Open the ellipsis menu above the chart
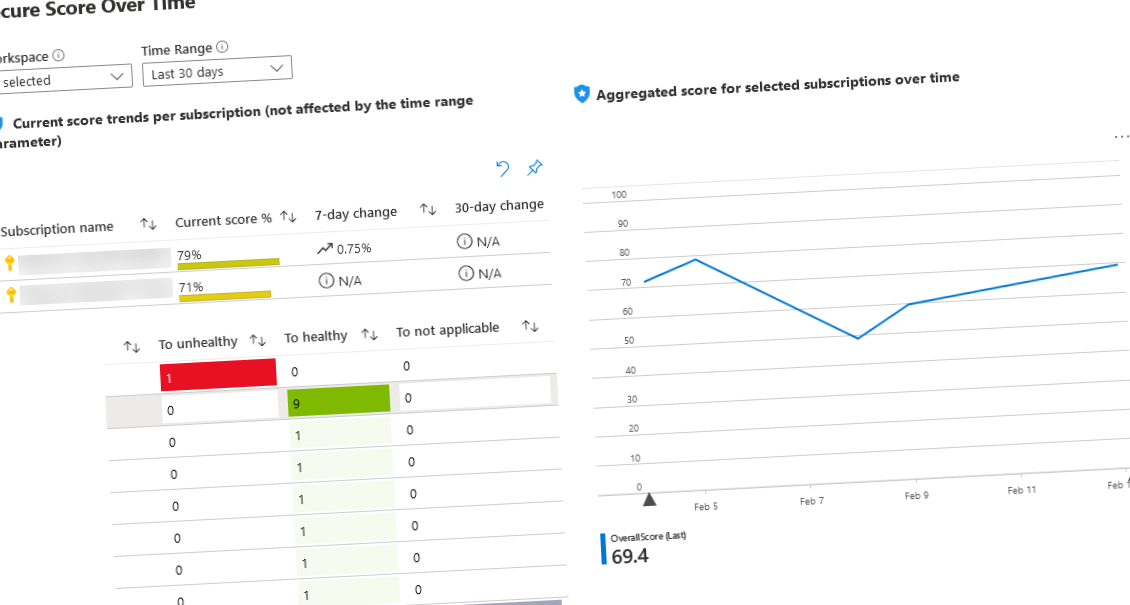The width and height of the screenshot is (1130, 605). [1120, 137]
